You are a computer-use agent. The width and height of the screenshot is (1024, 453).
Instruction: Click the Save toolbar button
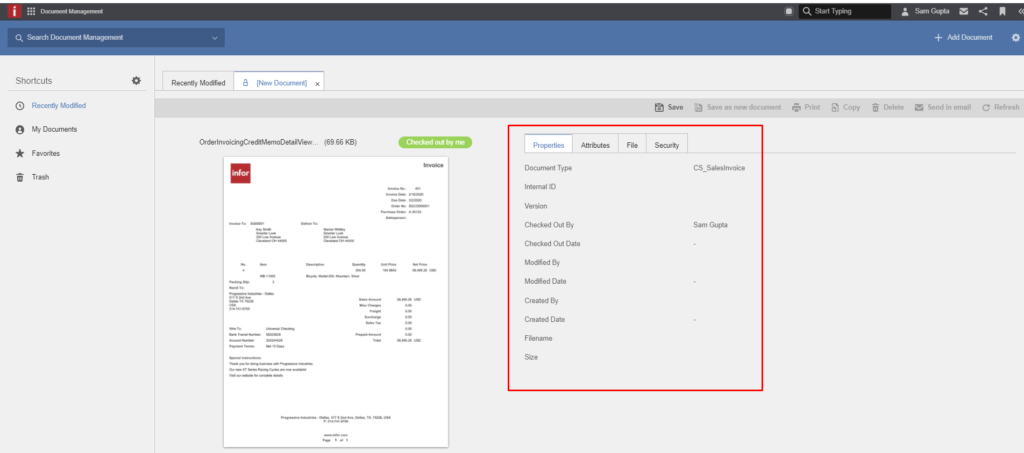[x=669, y=107]
